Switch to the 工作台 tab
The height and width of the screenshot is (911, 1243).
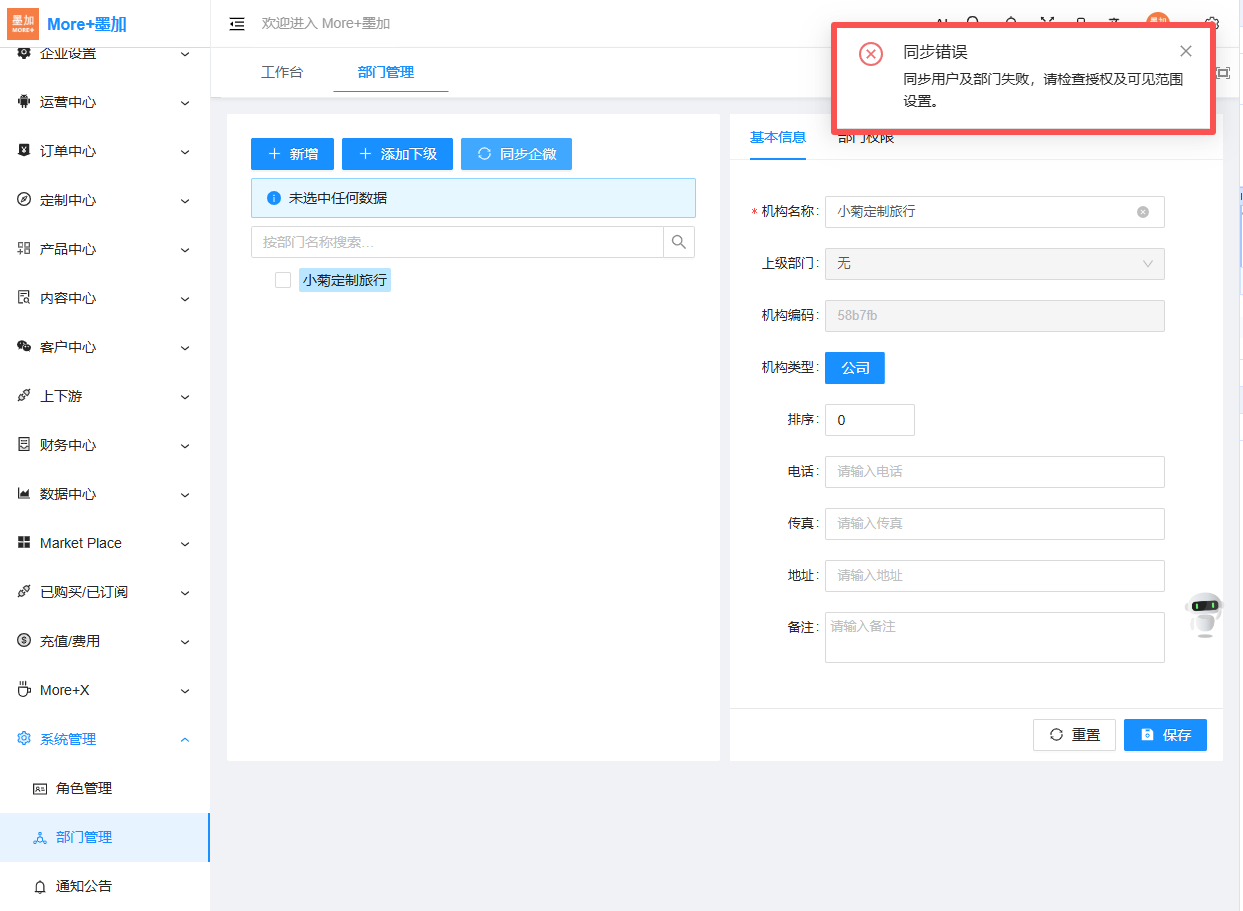[x=281, y=72]
